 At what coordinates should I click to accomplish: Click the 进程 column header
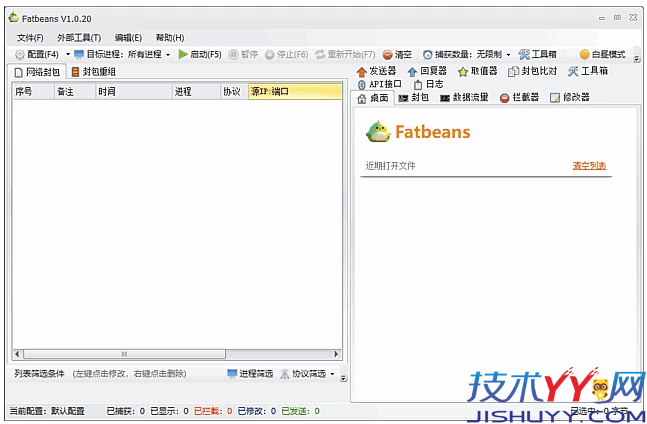[x=196, y=92]
